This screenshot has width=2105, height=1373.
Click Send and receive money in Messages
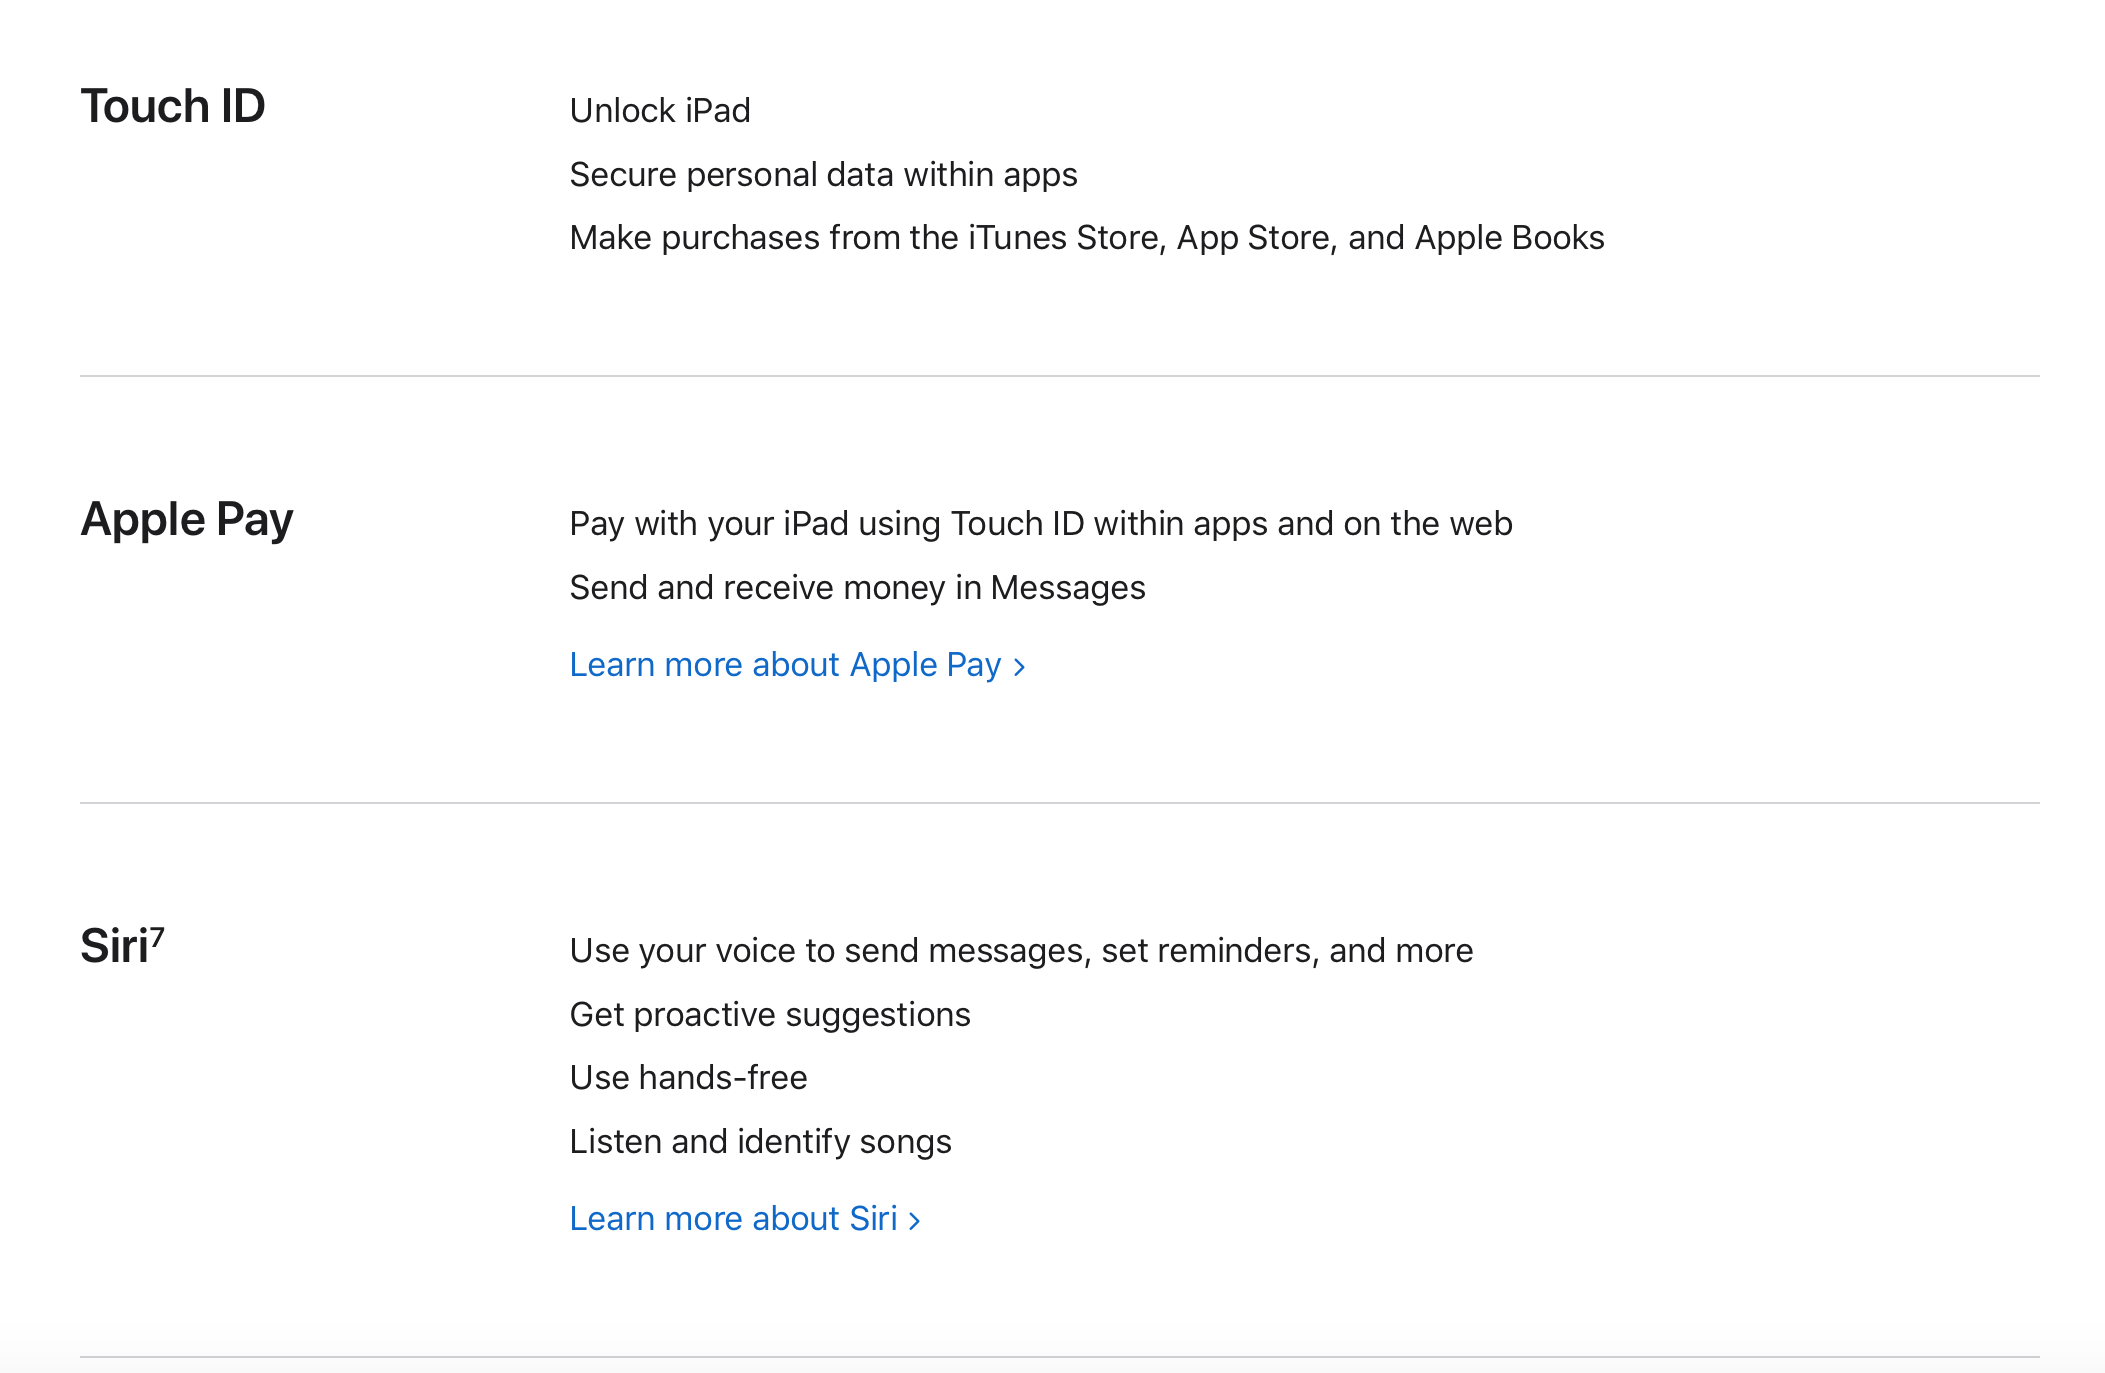[x=857, y=588]
